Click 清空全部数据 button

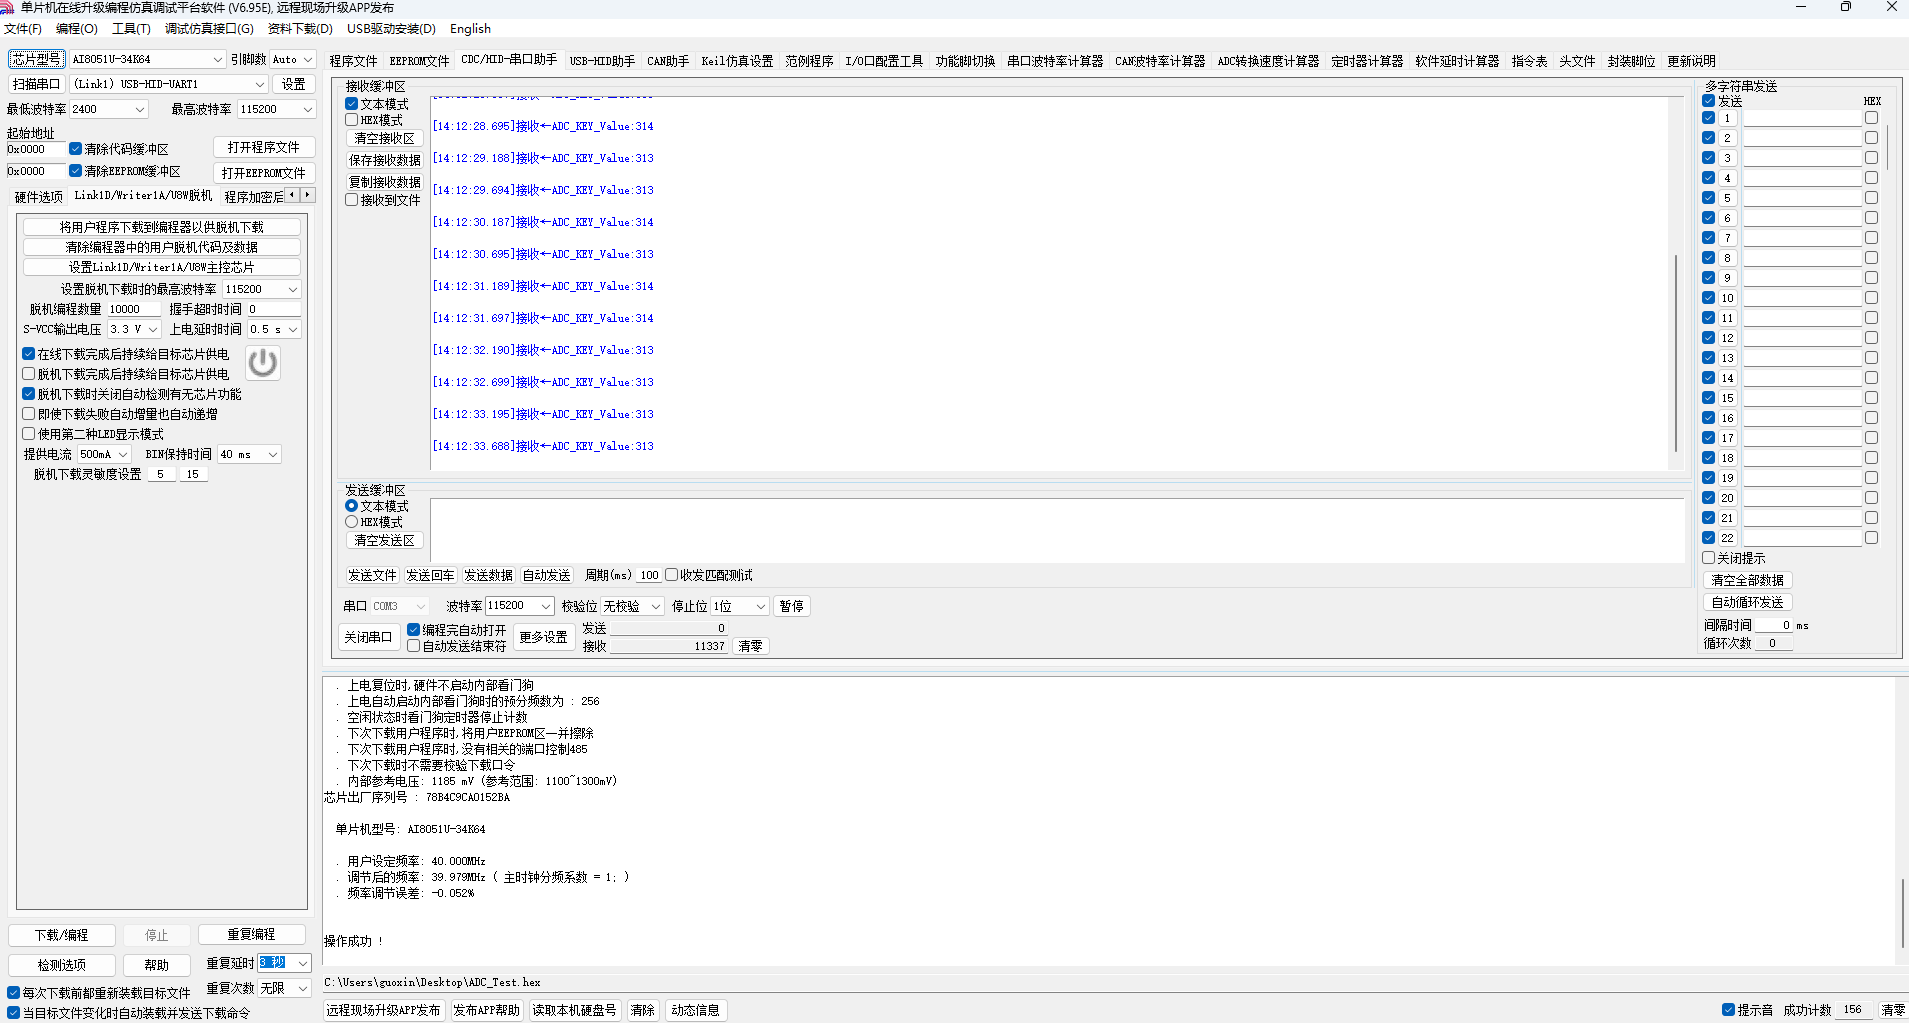(x=1748, y=580)
